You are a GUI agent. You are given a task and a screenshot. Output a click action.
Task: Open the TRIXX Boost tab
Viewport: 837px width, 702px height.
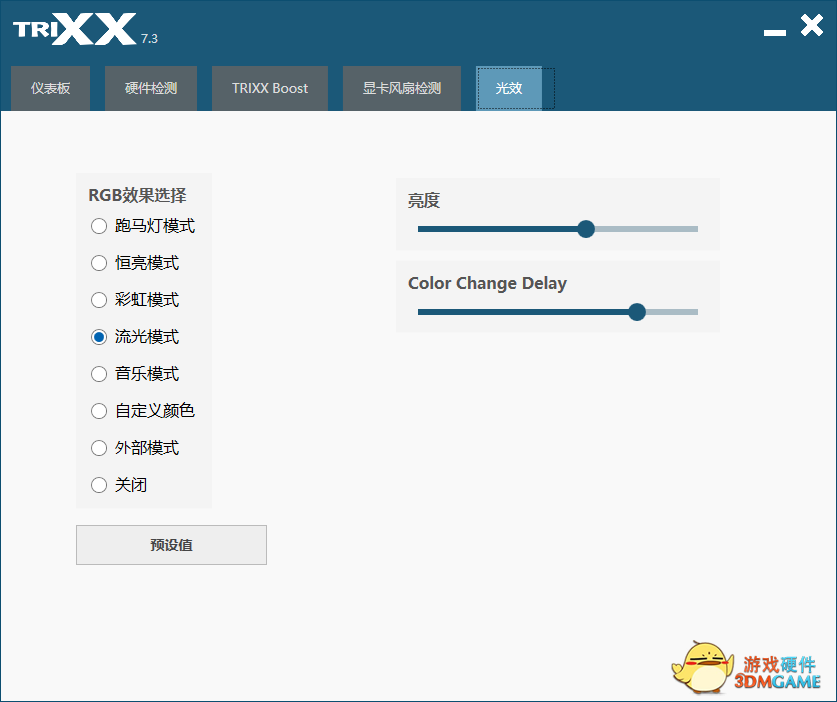point(270,88)
